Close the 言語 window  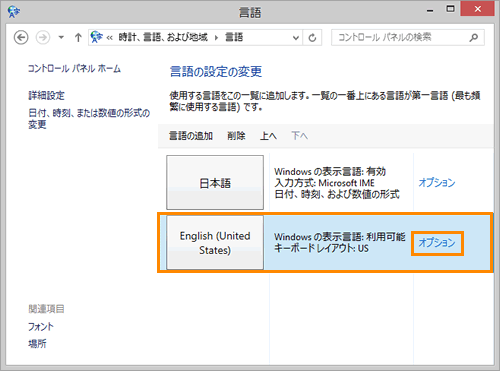tap(478, 9)
